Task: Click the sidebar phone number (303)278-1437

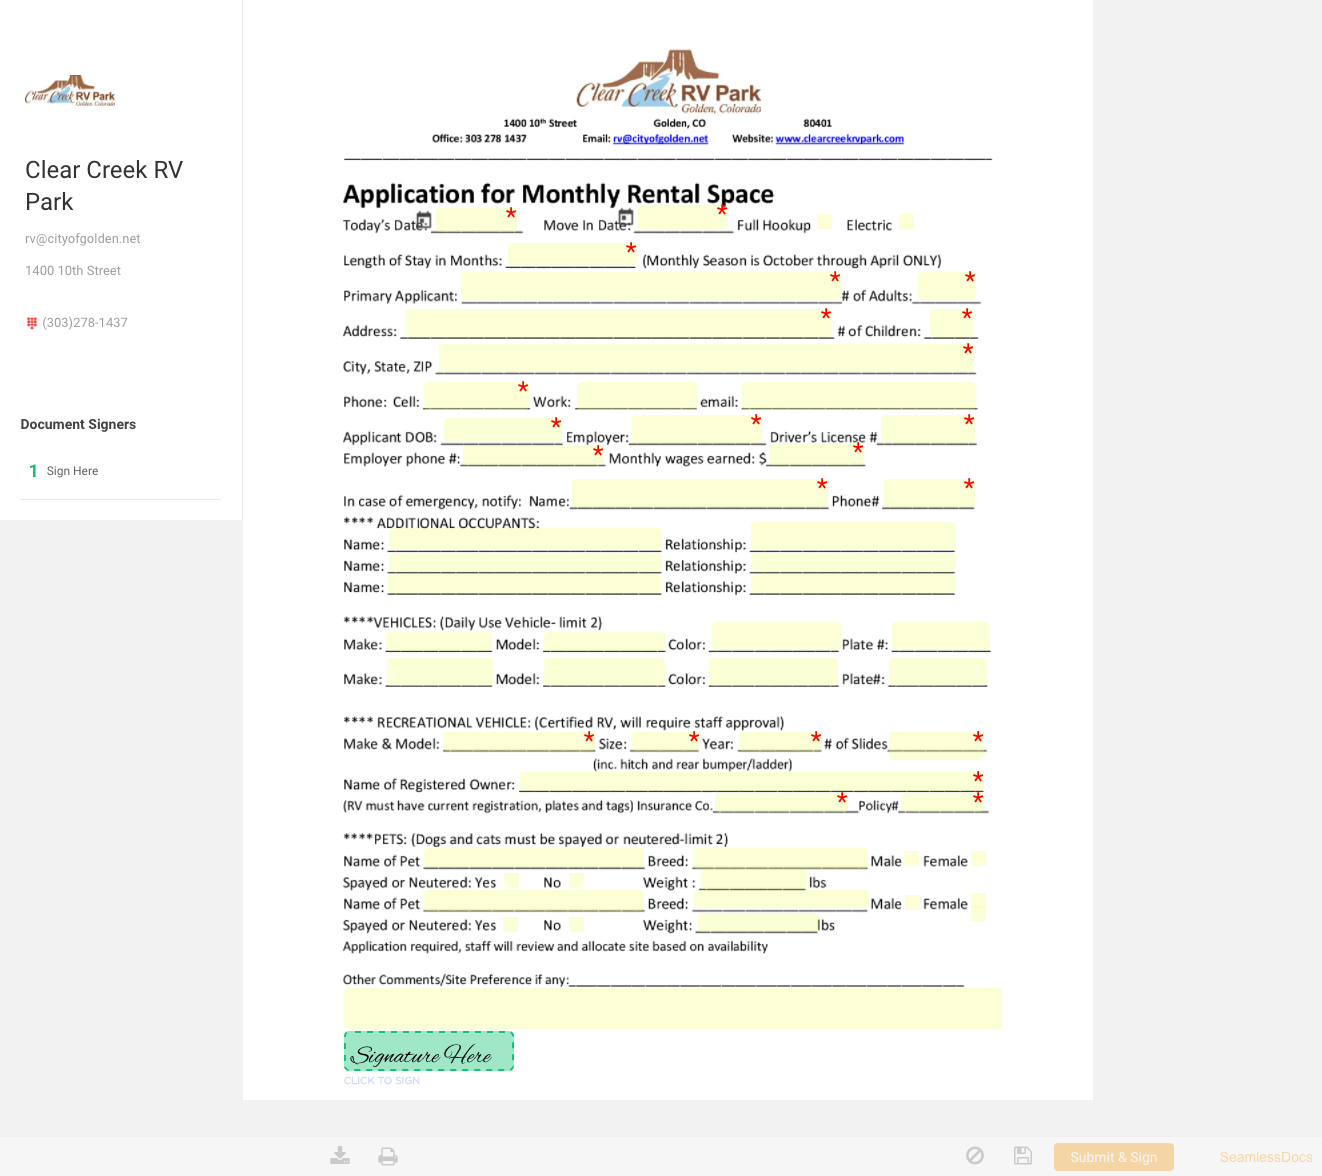Action: [85, 323]
